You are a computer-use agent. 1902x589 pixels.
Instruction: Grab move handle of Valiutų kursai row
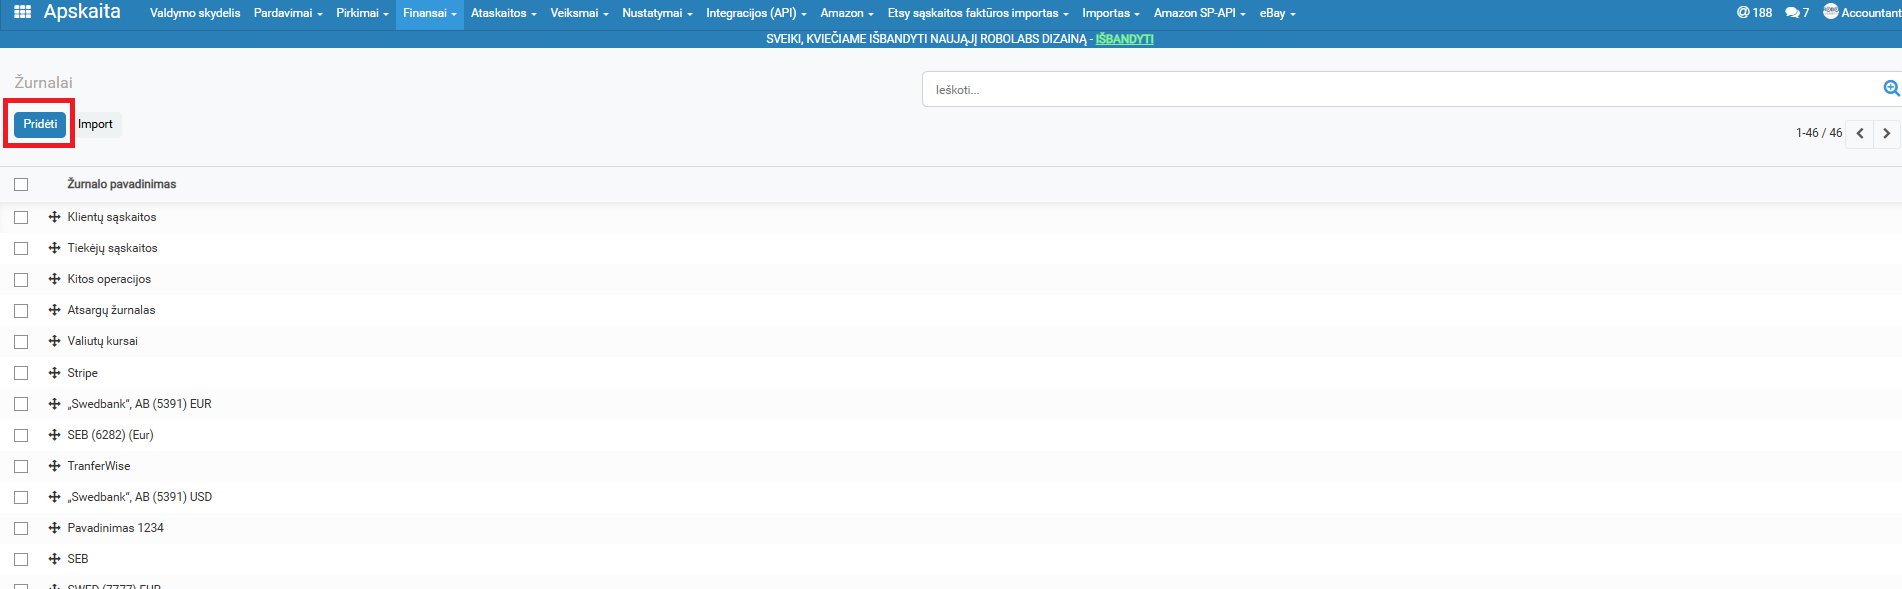point(54,341)
